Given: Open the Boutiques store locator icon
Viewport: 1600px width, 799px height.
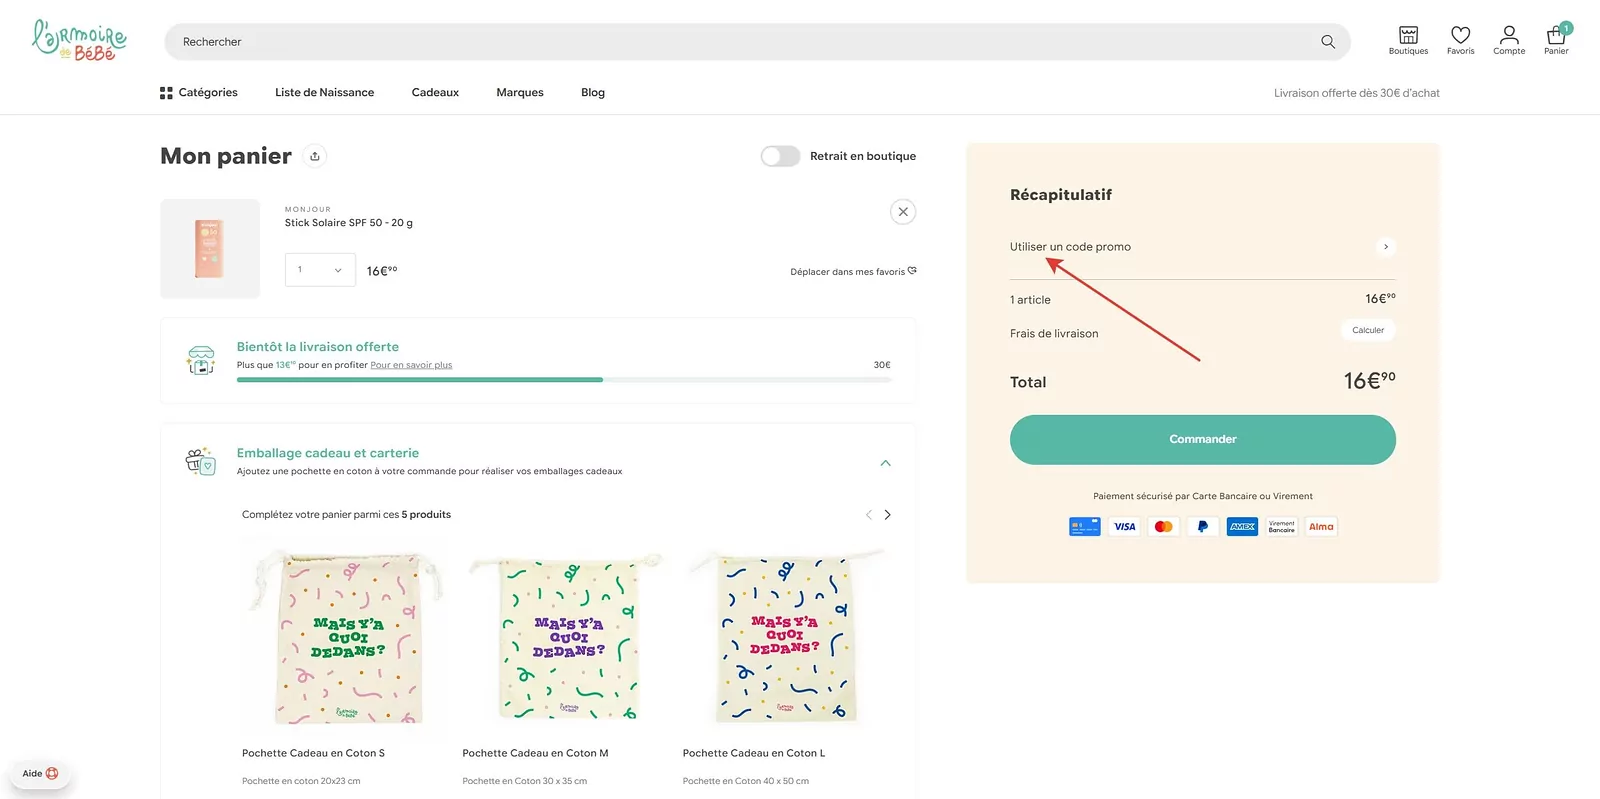Looking at the screenshot, I should point(1408,40).
